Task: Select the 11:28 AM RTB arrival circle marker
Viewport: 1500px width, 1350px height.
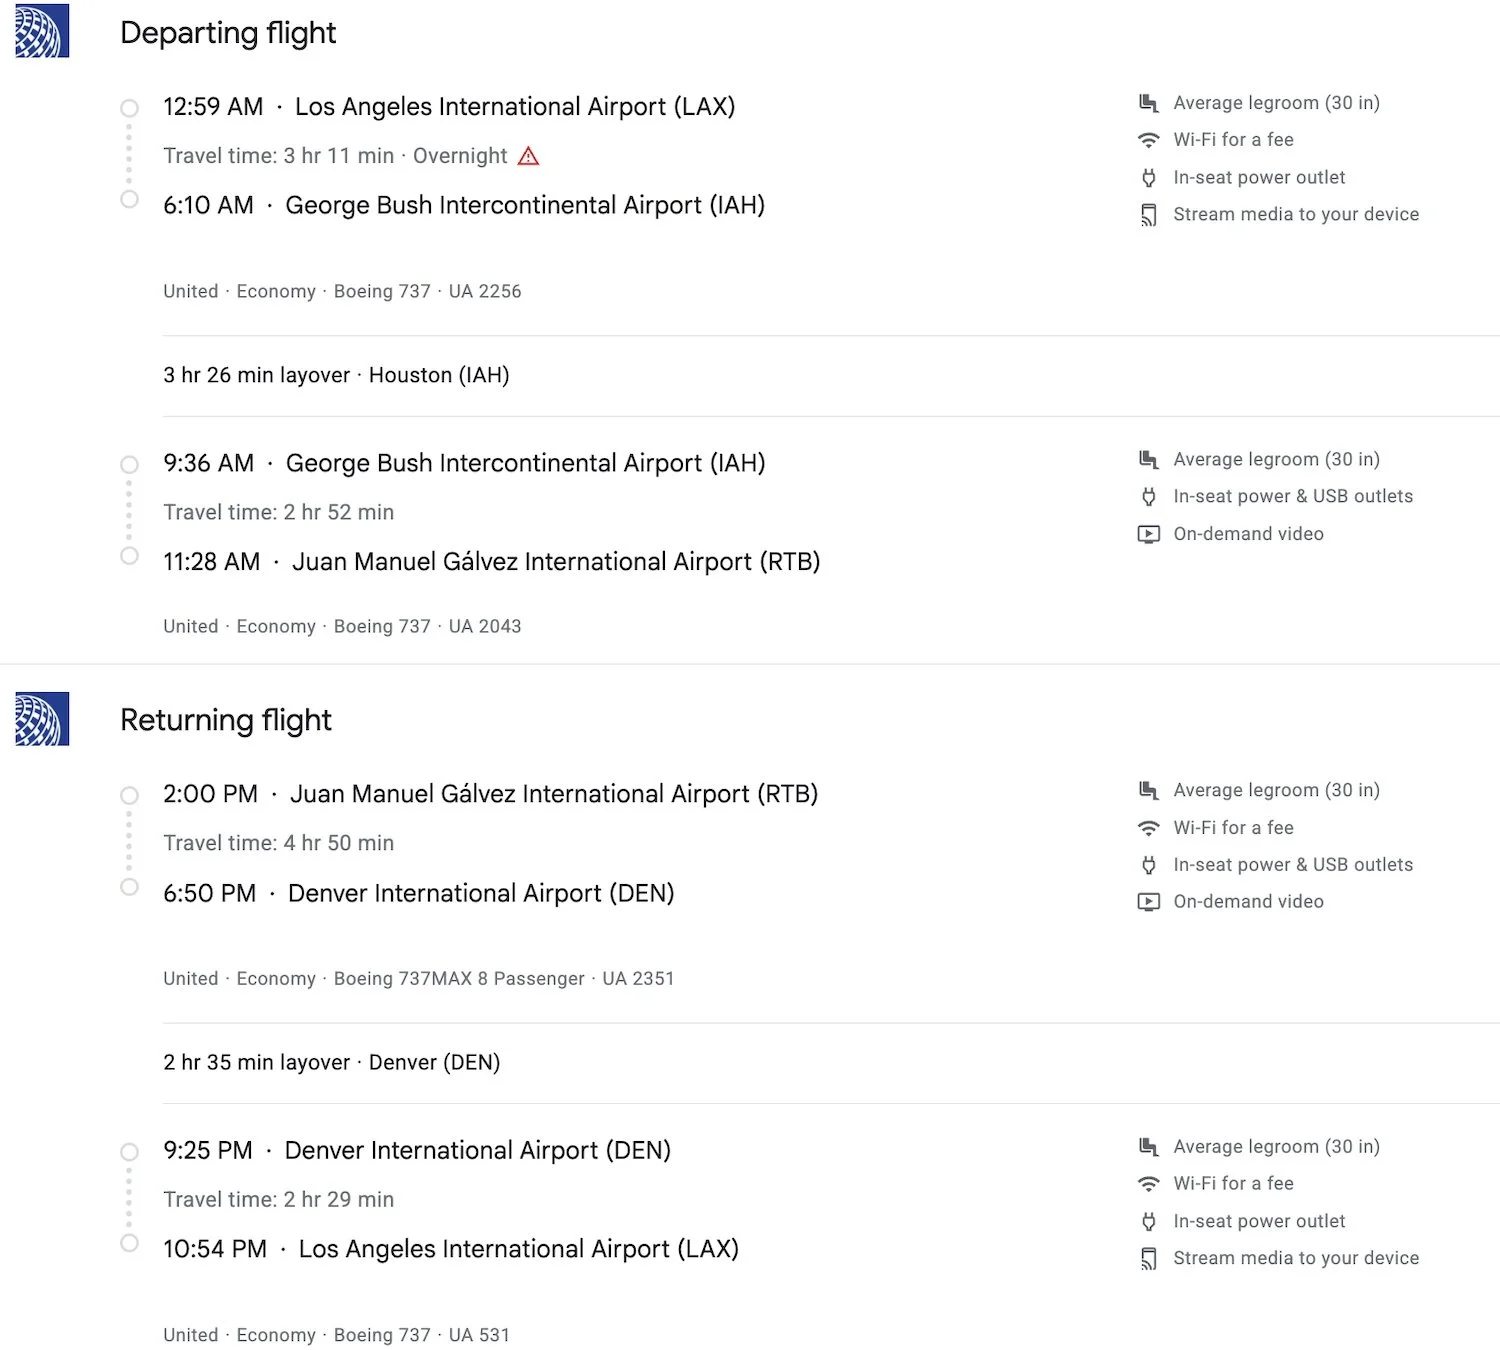Action: pos(129,556)
